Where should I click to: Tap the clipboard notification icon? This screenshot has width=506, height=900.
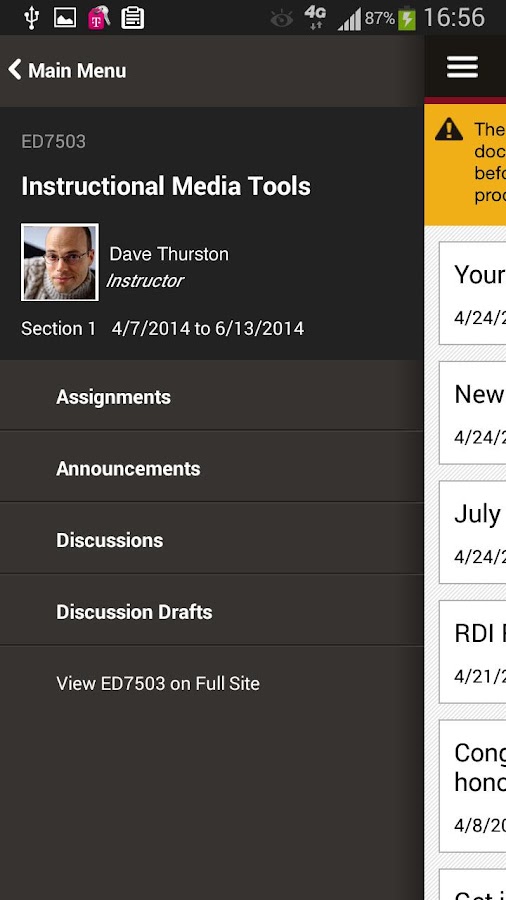click(x=133, y=18)
